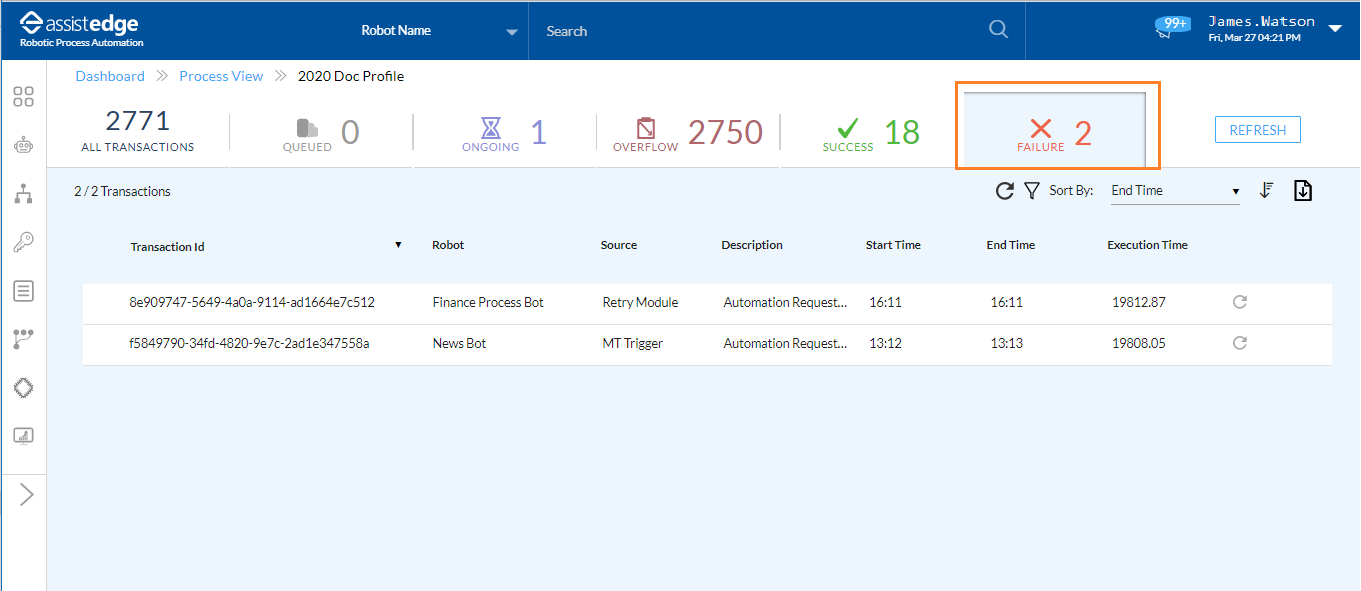Click the End Time column header
This screenshot has height=591, width=1361.
(1011, 245)
